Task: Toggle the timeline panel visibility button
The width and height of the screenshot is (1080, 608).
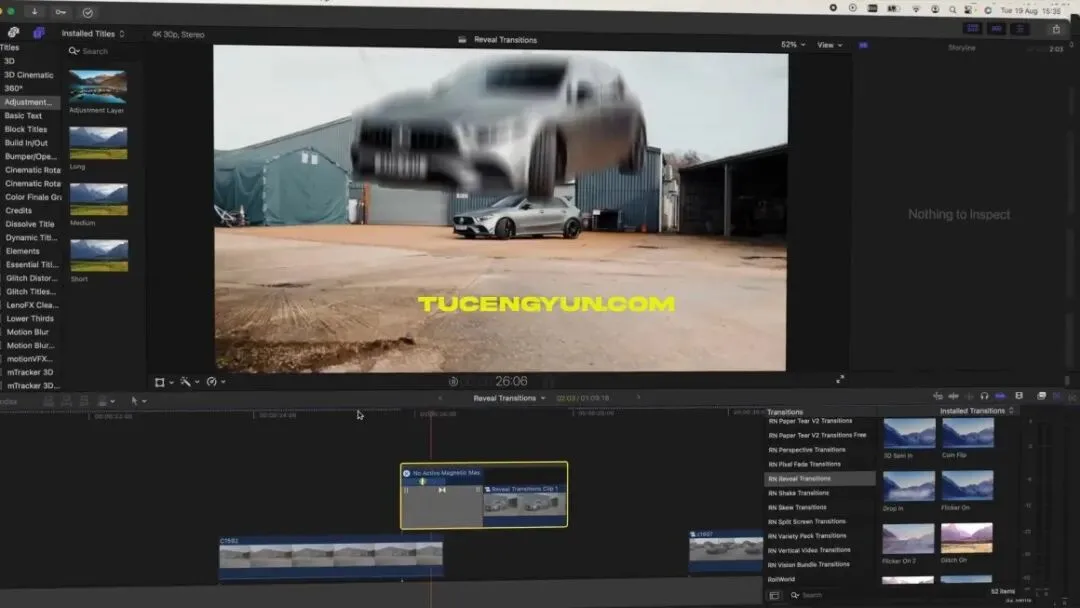Action: 996,28
